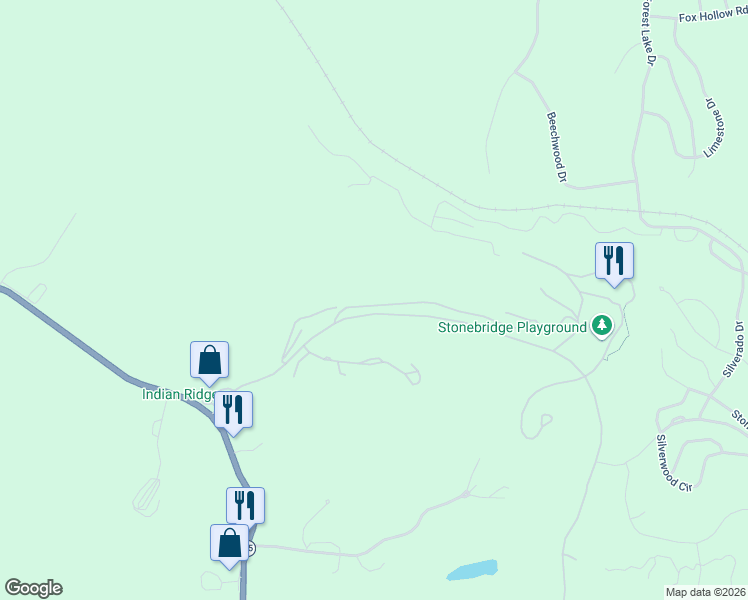This screenshot has width=748, height=600.
Task: Click the shopping bag marker above Indian Ridge
Action: 209,363
